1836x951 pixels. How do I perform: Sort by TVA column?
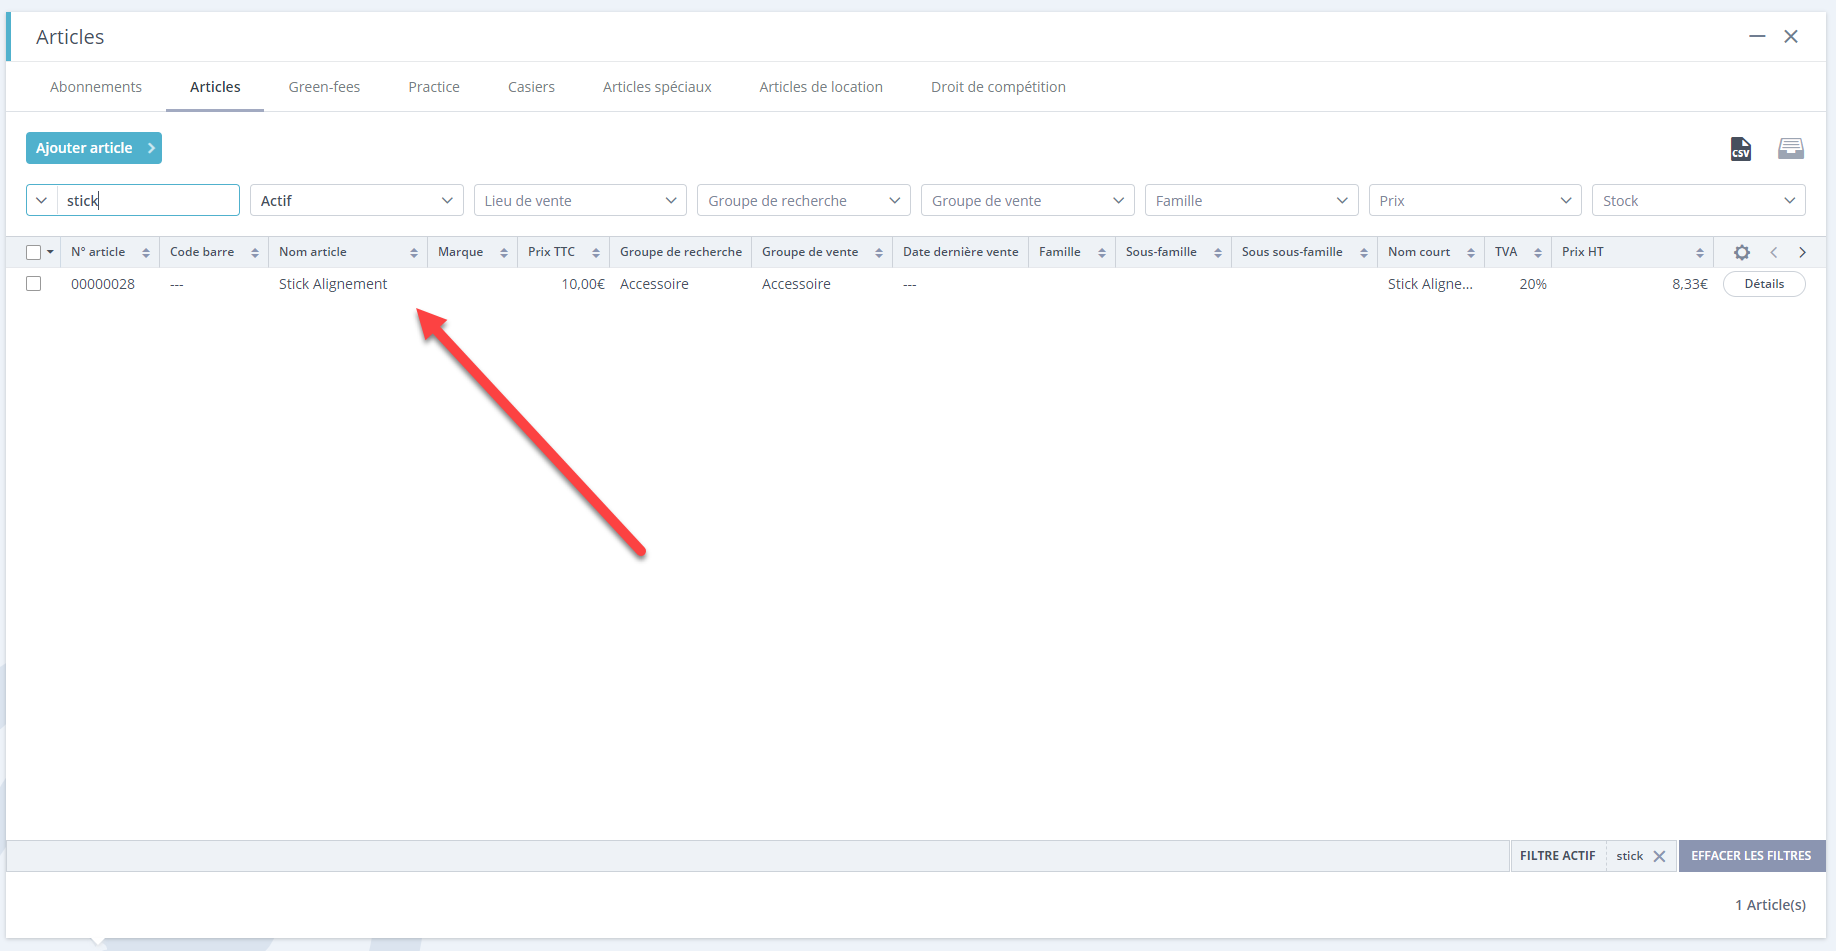click(x=1538, y=253)
